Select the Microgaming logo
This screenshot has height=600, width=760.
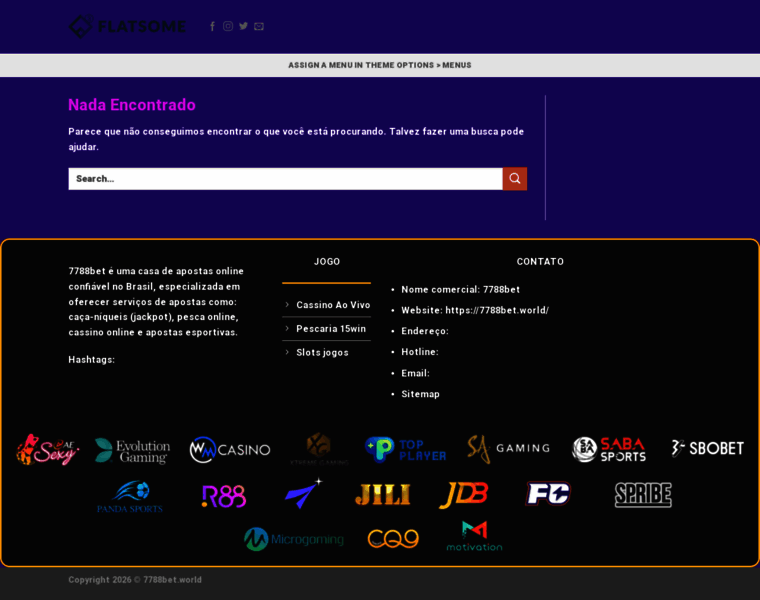(294, 539)
